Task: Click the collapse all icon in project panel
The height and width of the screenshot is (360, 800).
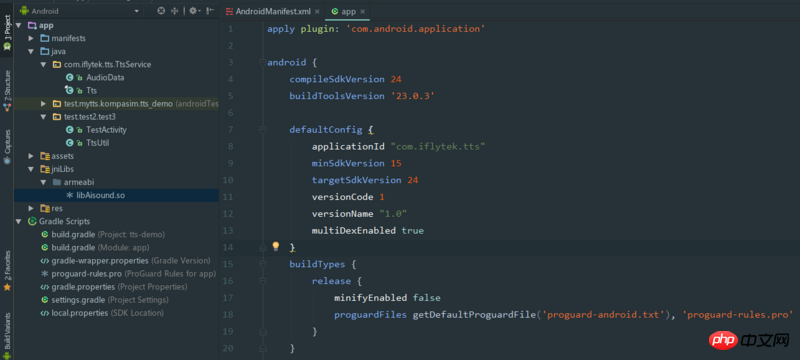Action: 174,11
